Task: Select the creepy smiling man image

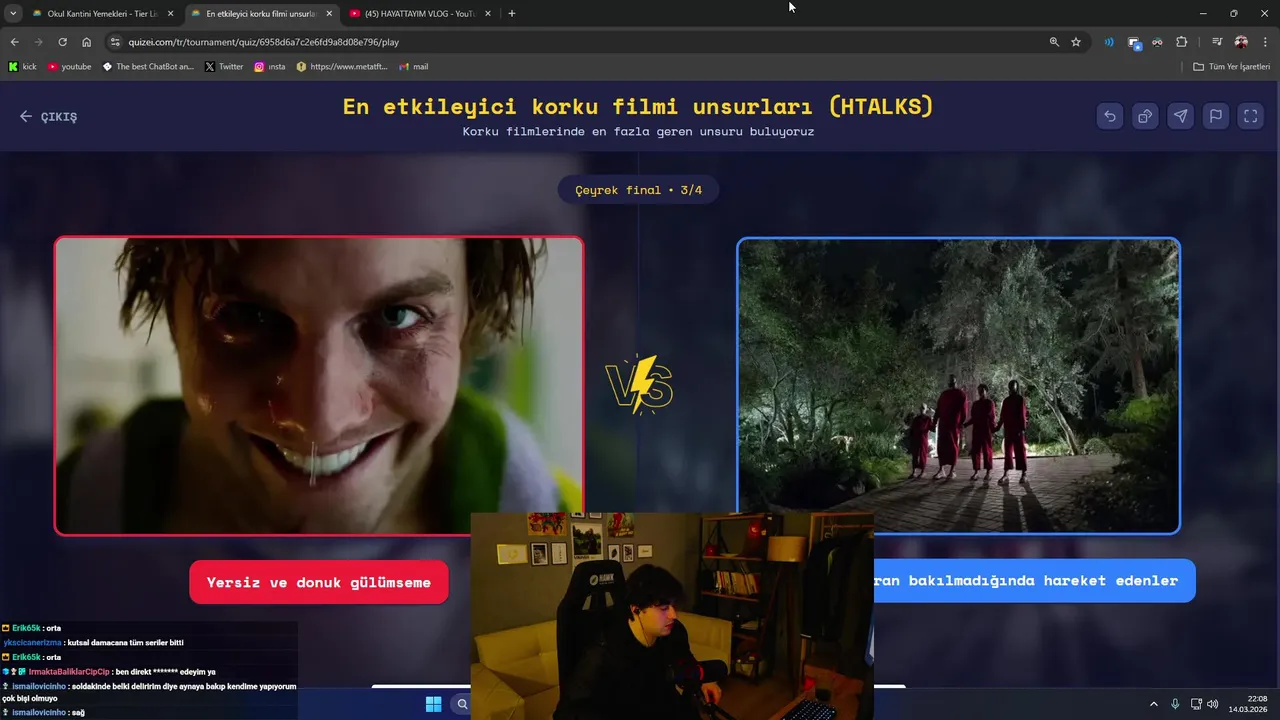Action: (319, 386)
